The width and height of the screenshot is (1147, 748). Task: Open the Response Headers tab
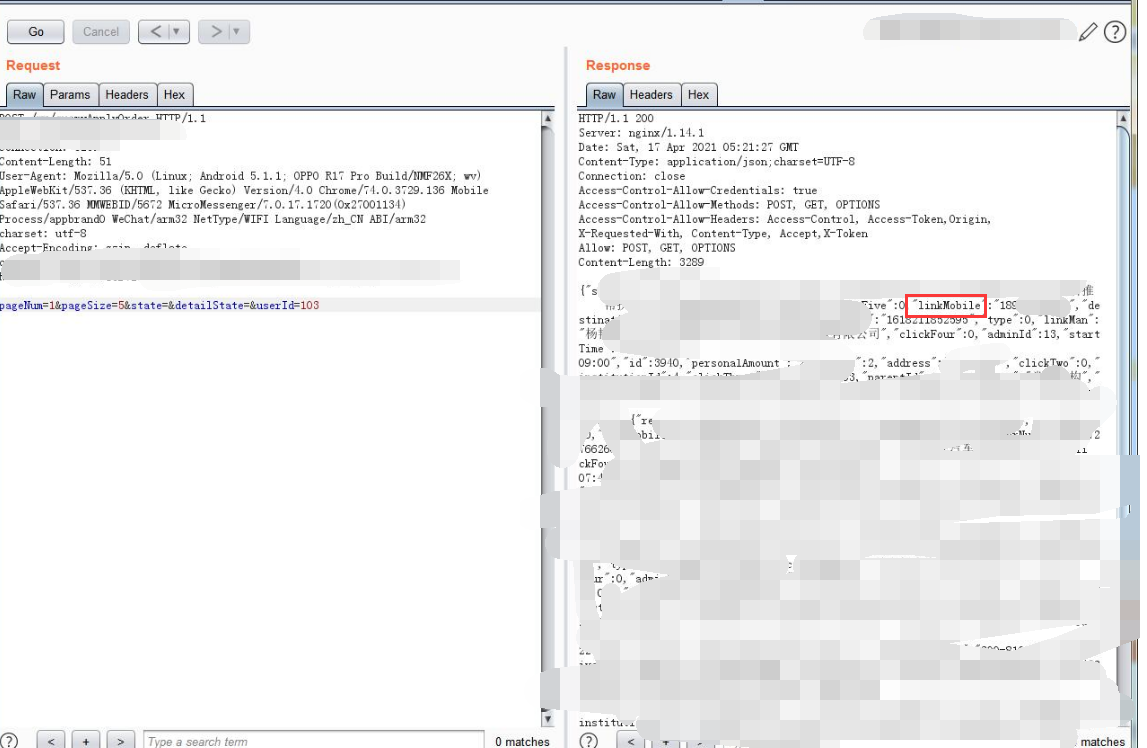pyautogui.click(x=651, y=94)
